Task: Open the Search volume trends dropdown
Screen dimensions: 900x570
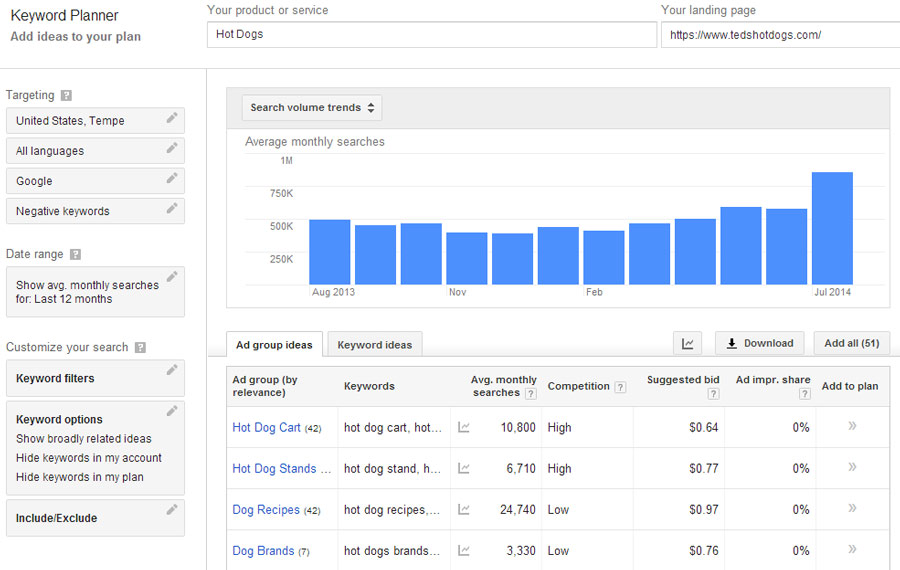Action: click(312, 107)
